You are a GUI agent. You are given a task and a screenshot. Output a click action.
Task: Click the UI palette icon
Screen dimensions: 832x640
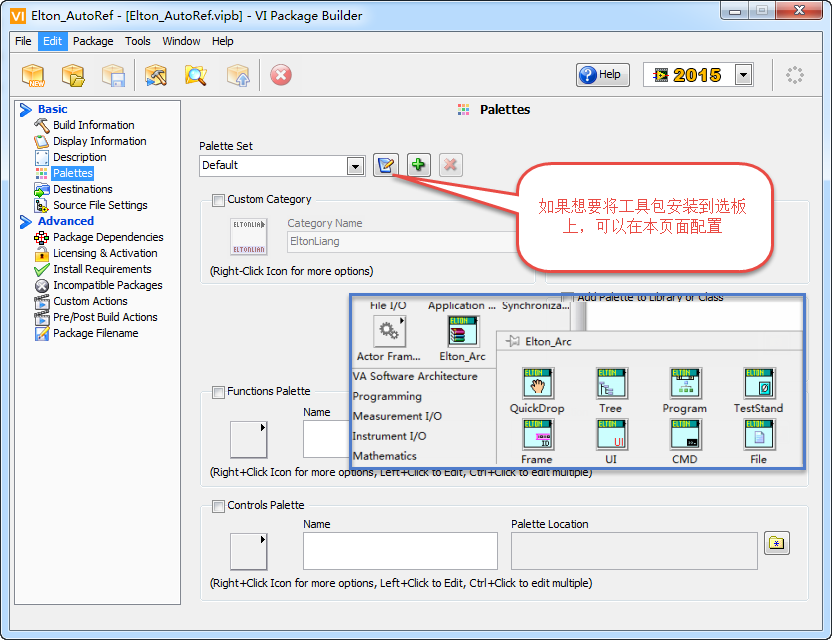pyautogui.click(x=611, y=434)
